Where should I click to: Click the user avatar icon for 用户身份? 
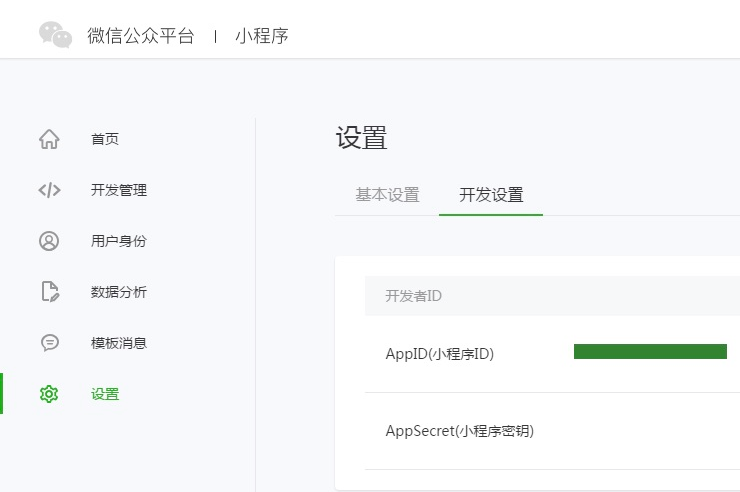click(49, 241)
